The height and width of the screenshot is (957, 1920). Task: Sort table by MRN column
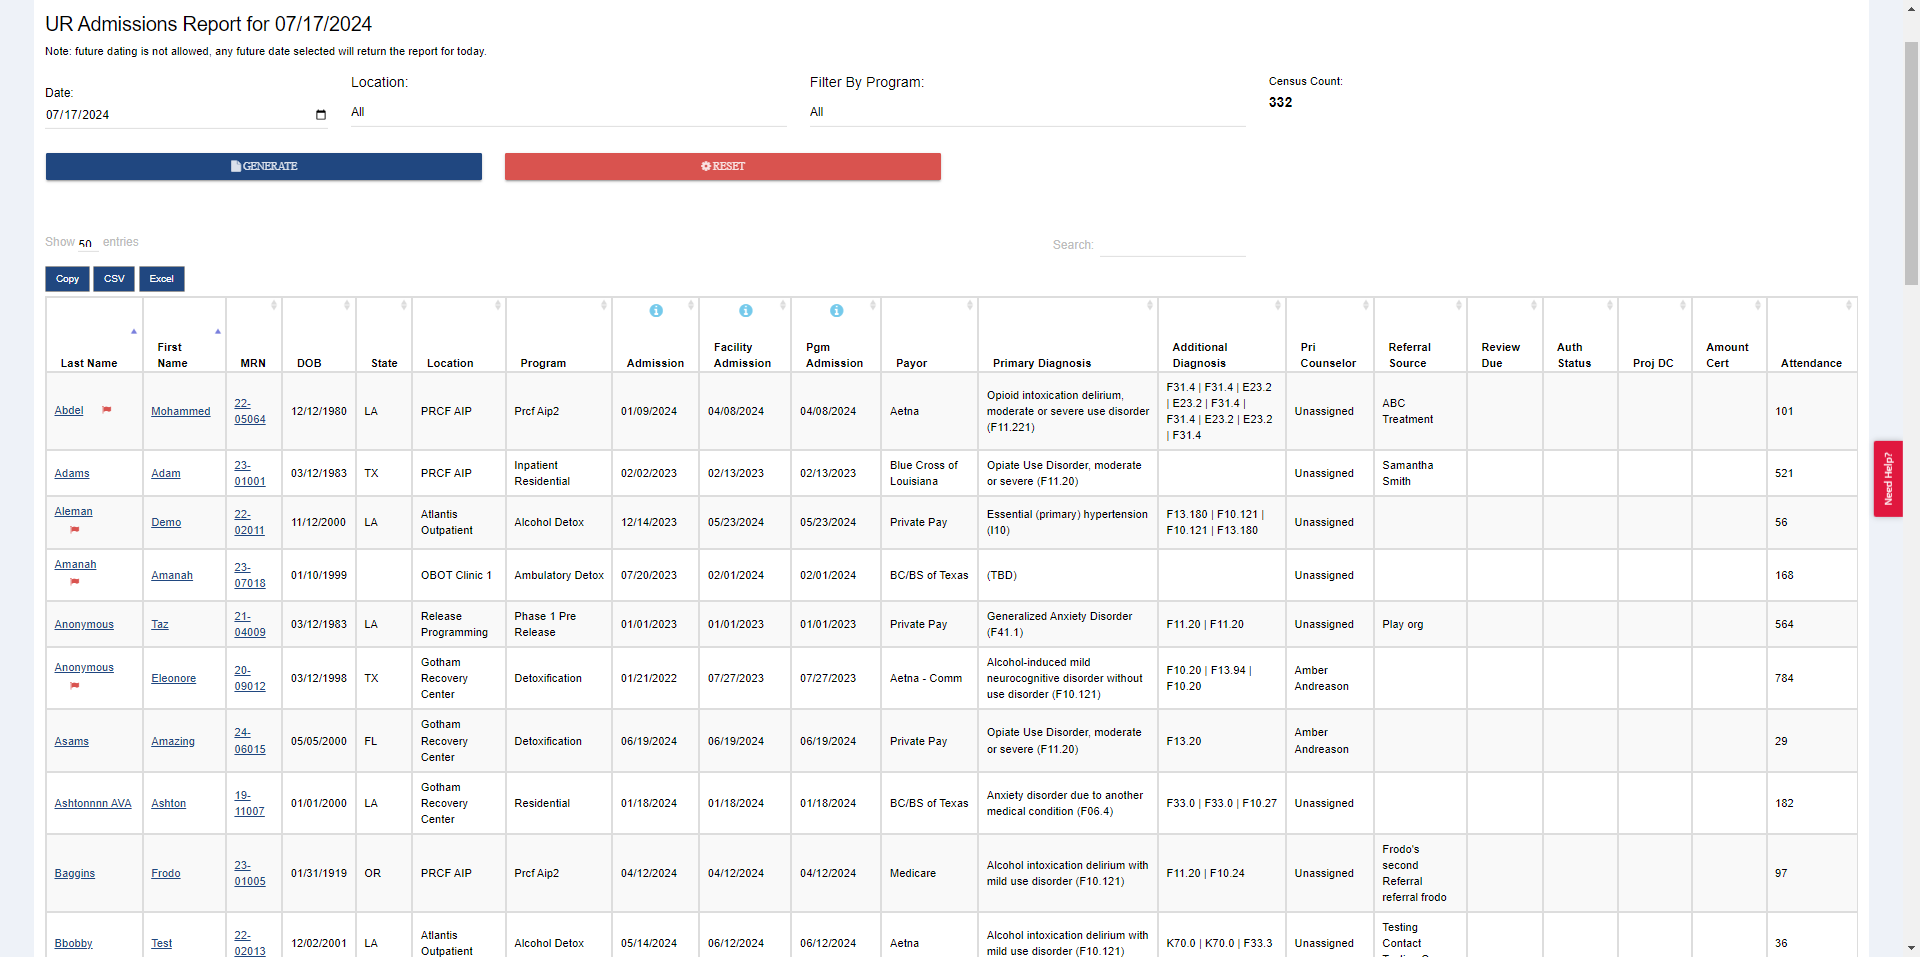pyautogui.click(x=254, y=335)
